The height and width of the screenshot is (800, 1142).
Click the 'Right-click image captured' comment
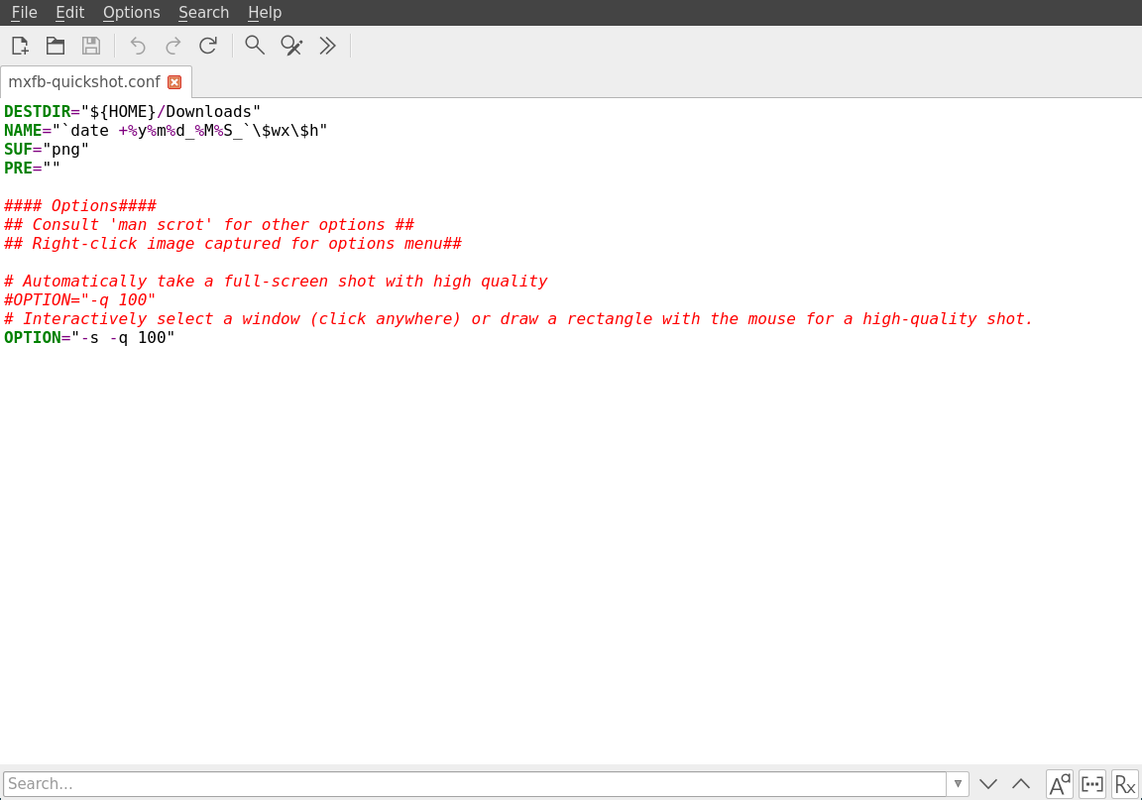[x=233, y=243]
